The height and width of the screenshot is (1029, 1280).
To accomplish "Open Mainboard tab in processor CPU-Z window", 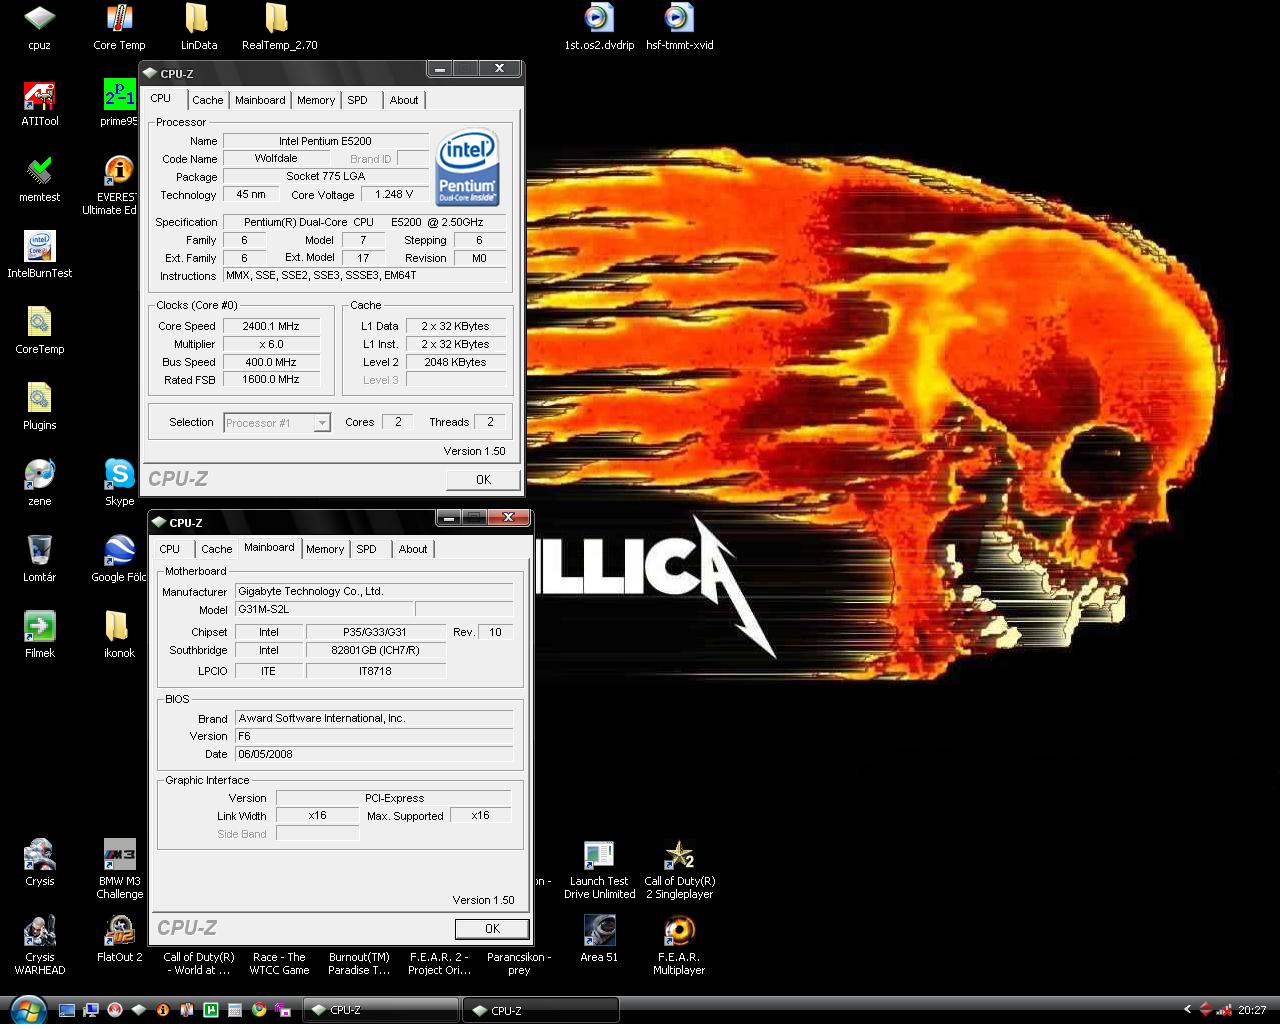I will coord(260,100).
